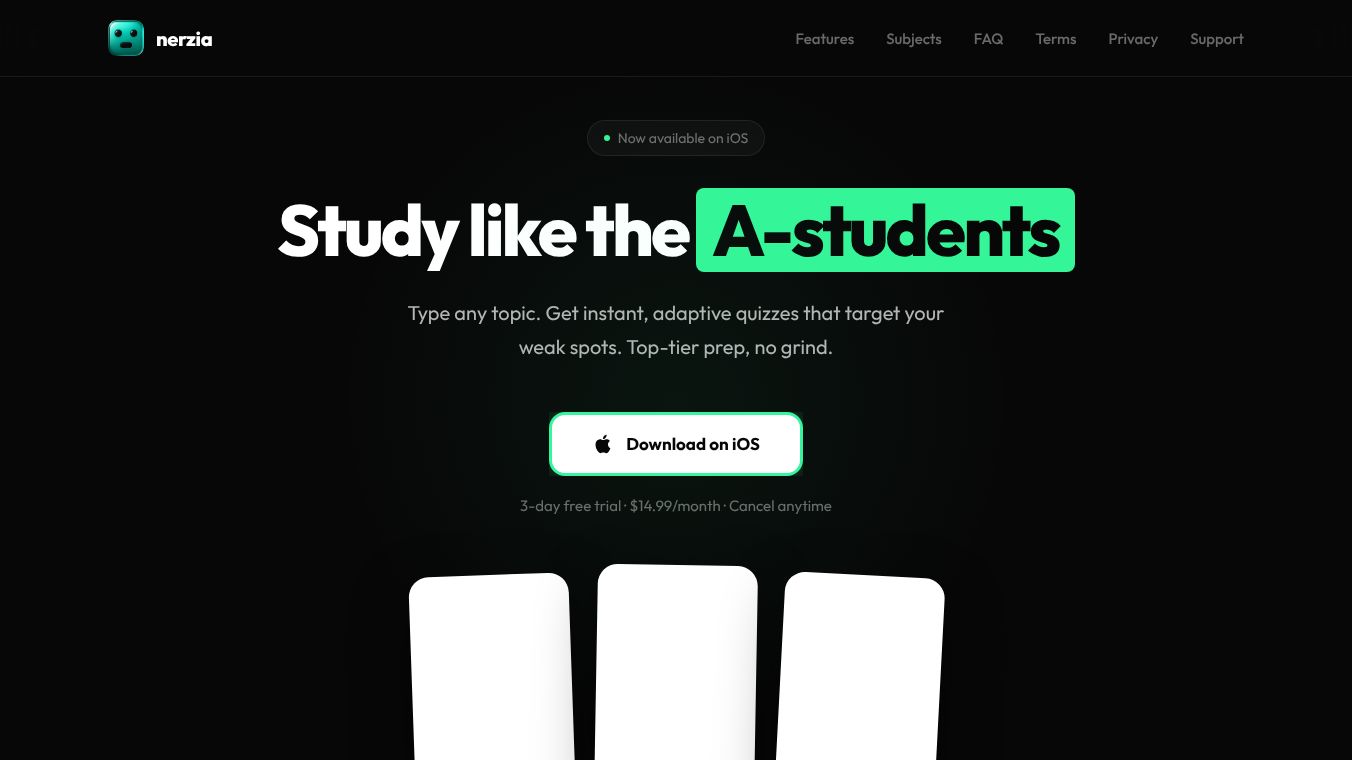Screen dimensions: 1352x760
Task: Click the nerzia robot face logo icon
Action: pyautogui.click(x=126, y=39)
